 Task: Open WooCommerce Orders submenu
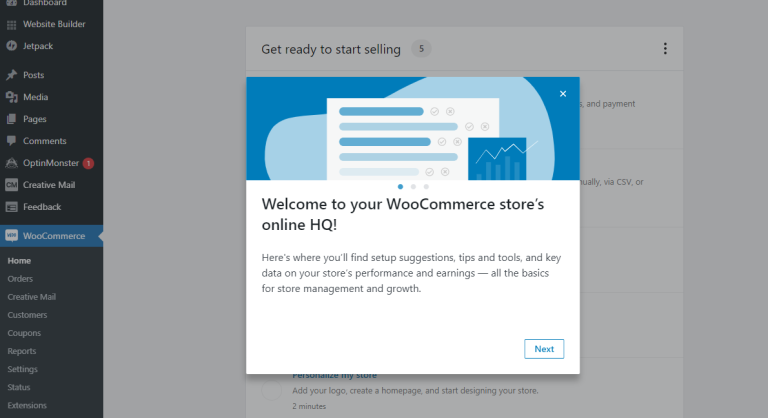[20, 279]
